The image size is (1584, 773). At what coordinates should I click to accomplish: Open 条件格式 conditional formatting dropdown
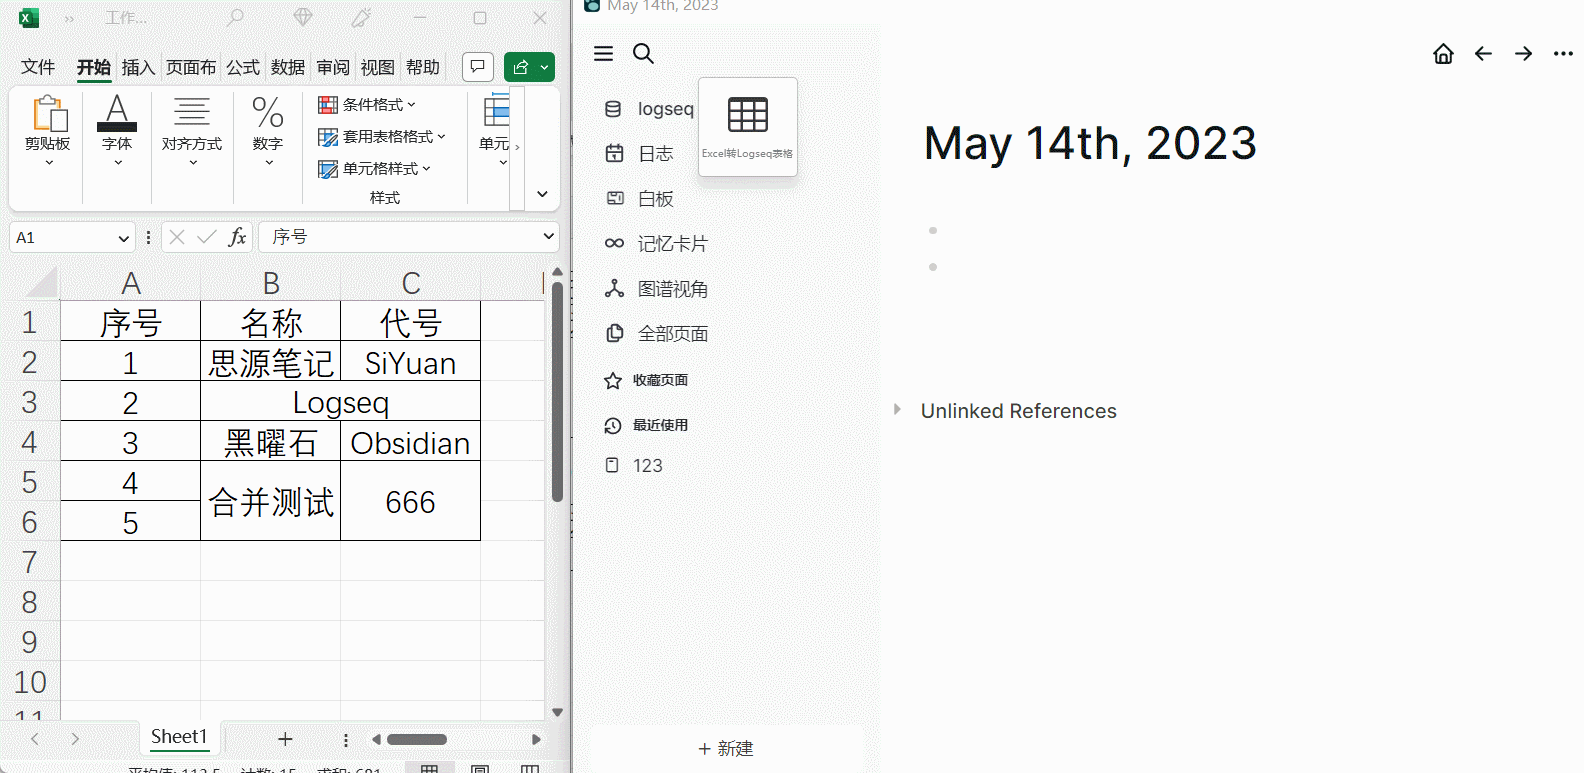click(367, 104)
